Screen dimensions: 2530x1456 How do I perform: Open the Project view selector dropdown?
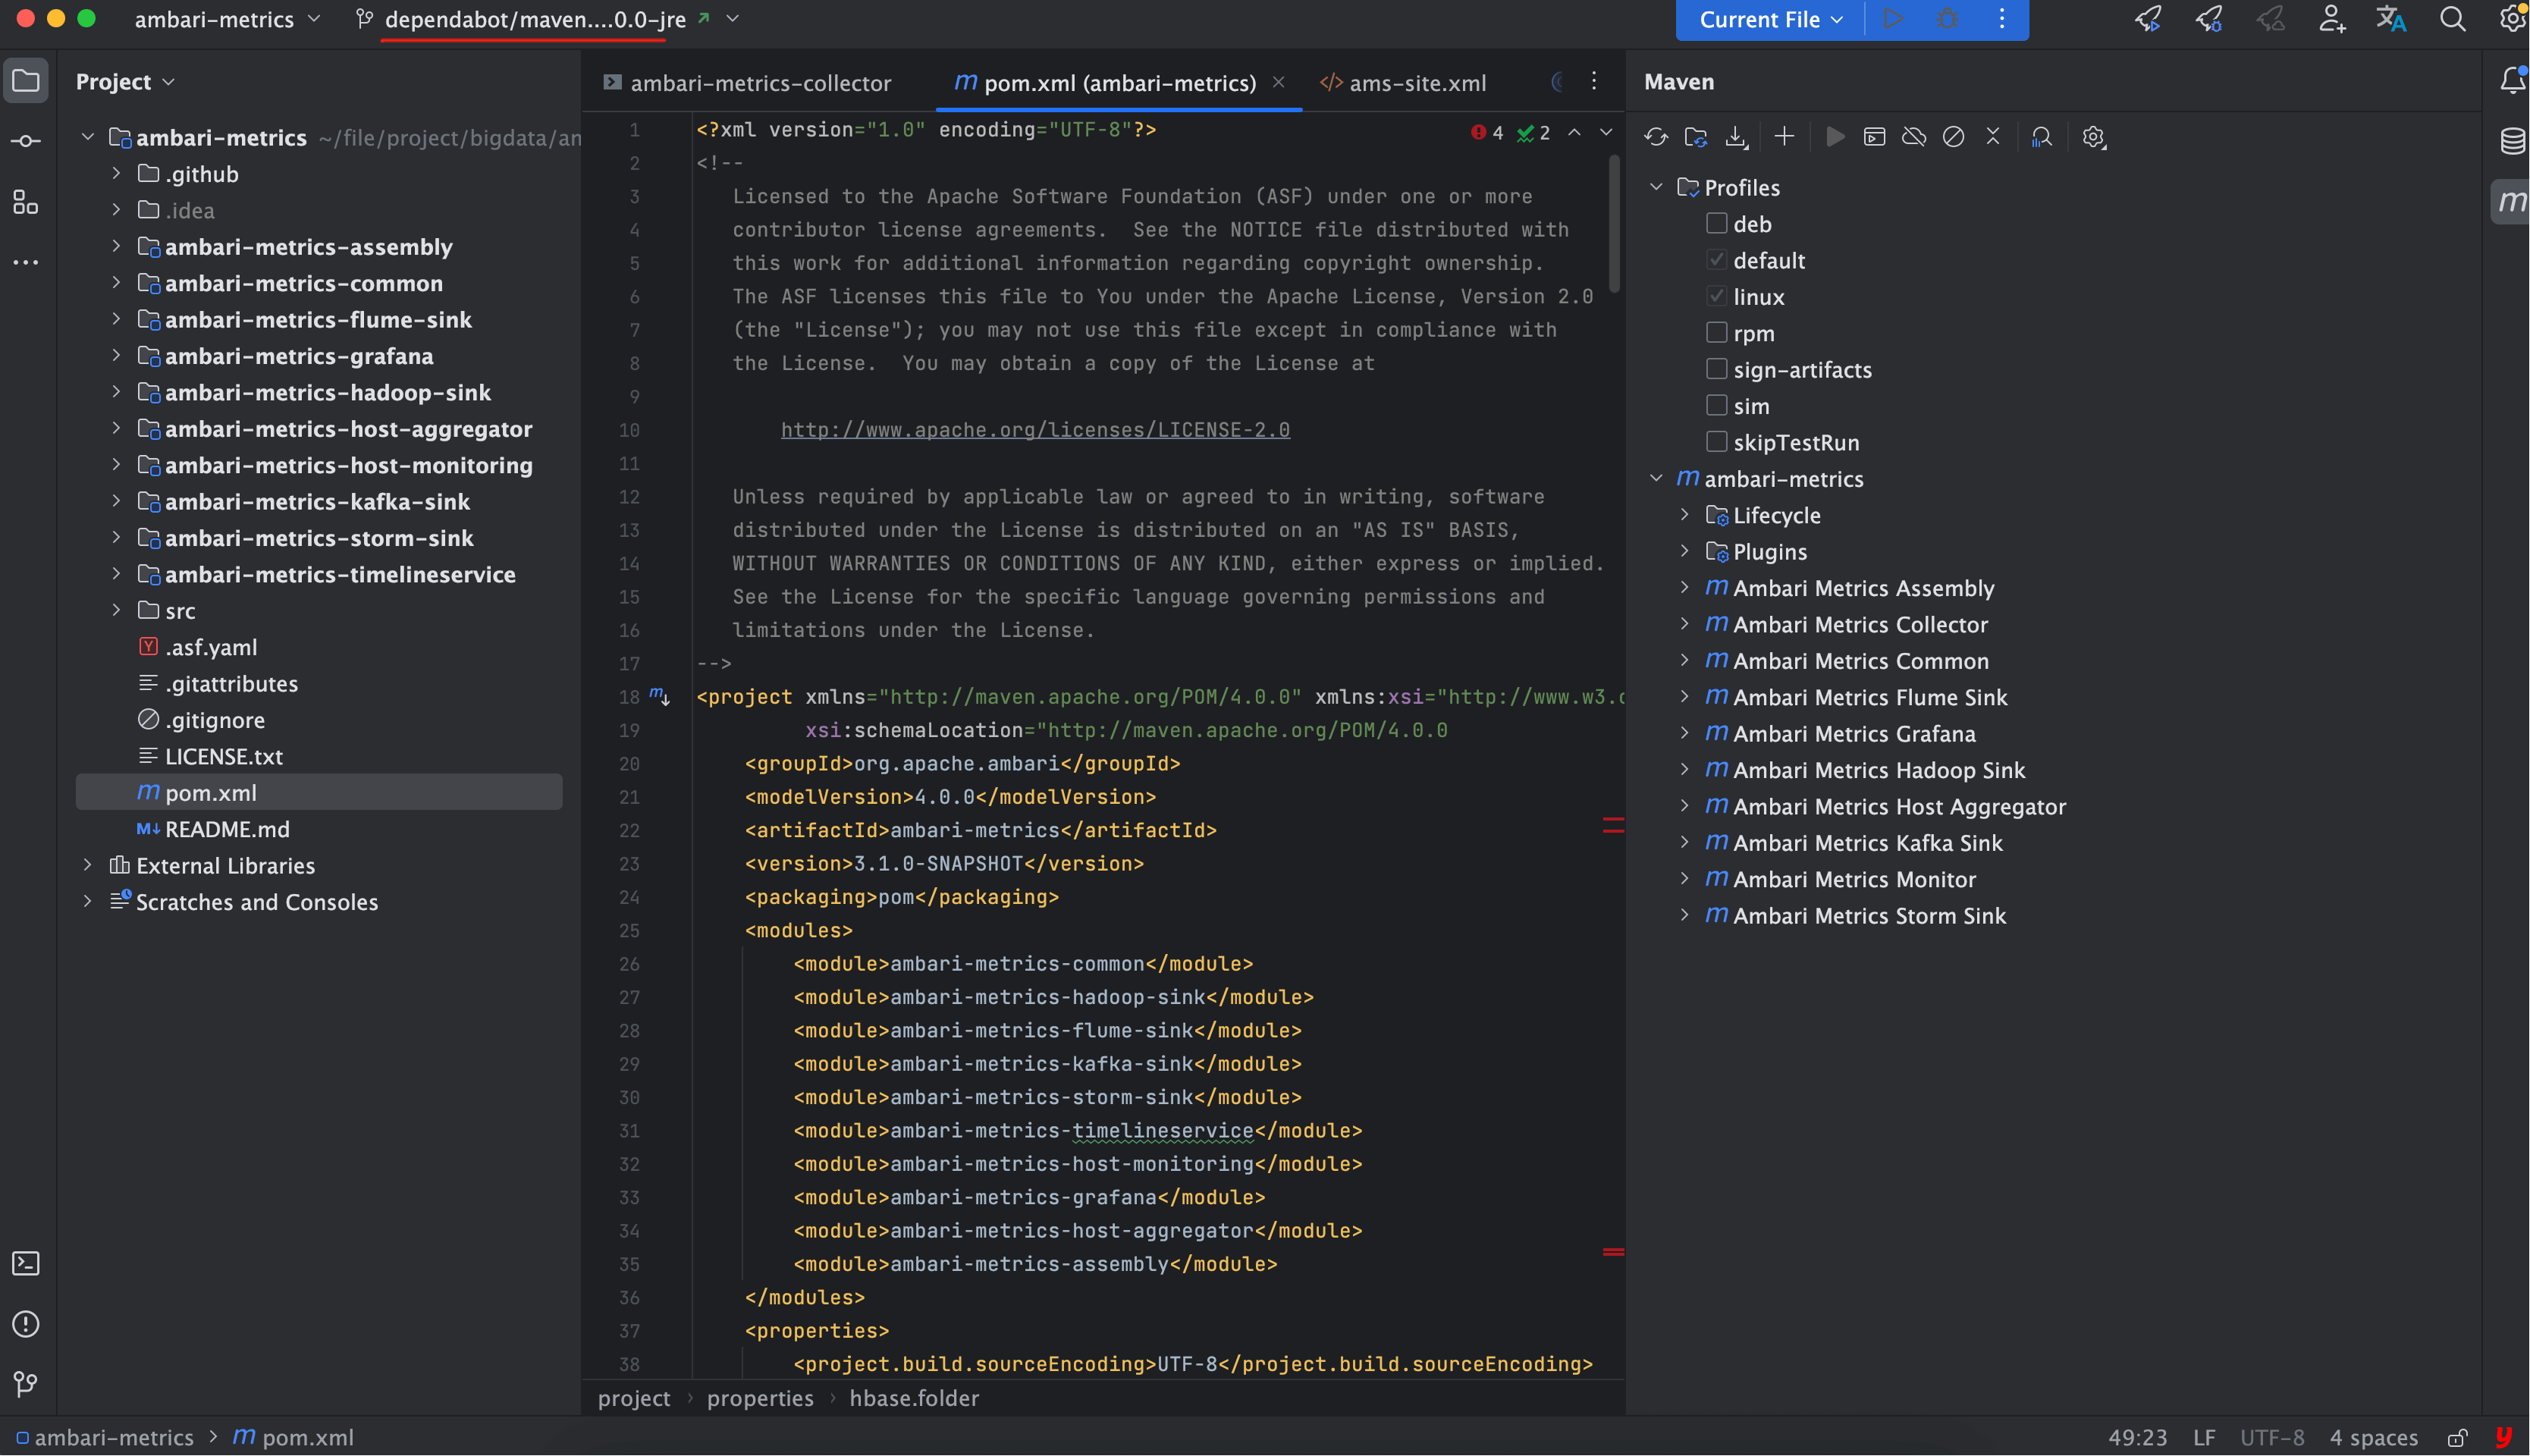point(125,81)
